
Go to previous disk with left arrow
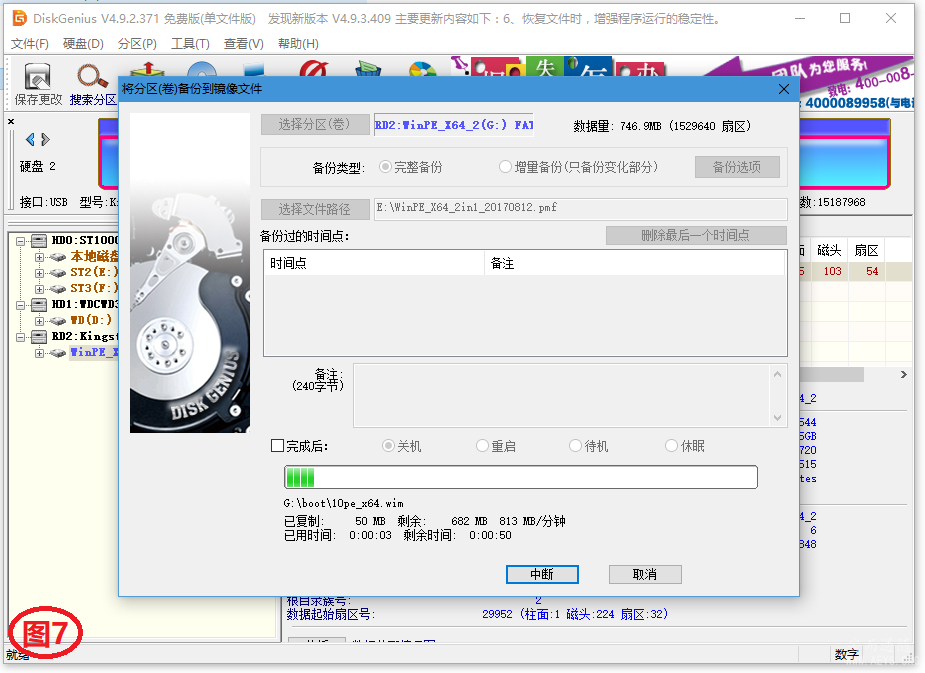click(30, 140)
